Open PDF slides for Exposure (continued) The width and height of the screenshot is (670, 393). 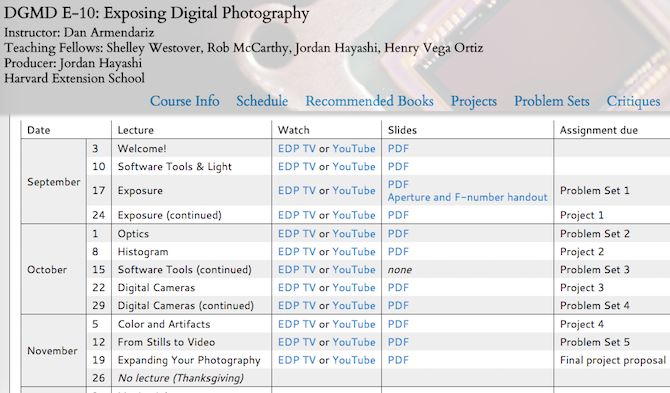398,215
